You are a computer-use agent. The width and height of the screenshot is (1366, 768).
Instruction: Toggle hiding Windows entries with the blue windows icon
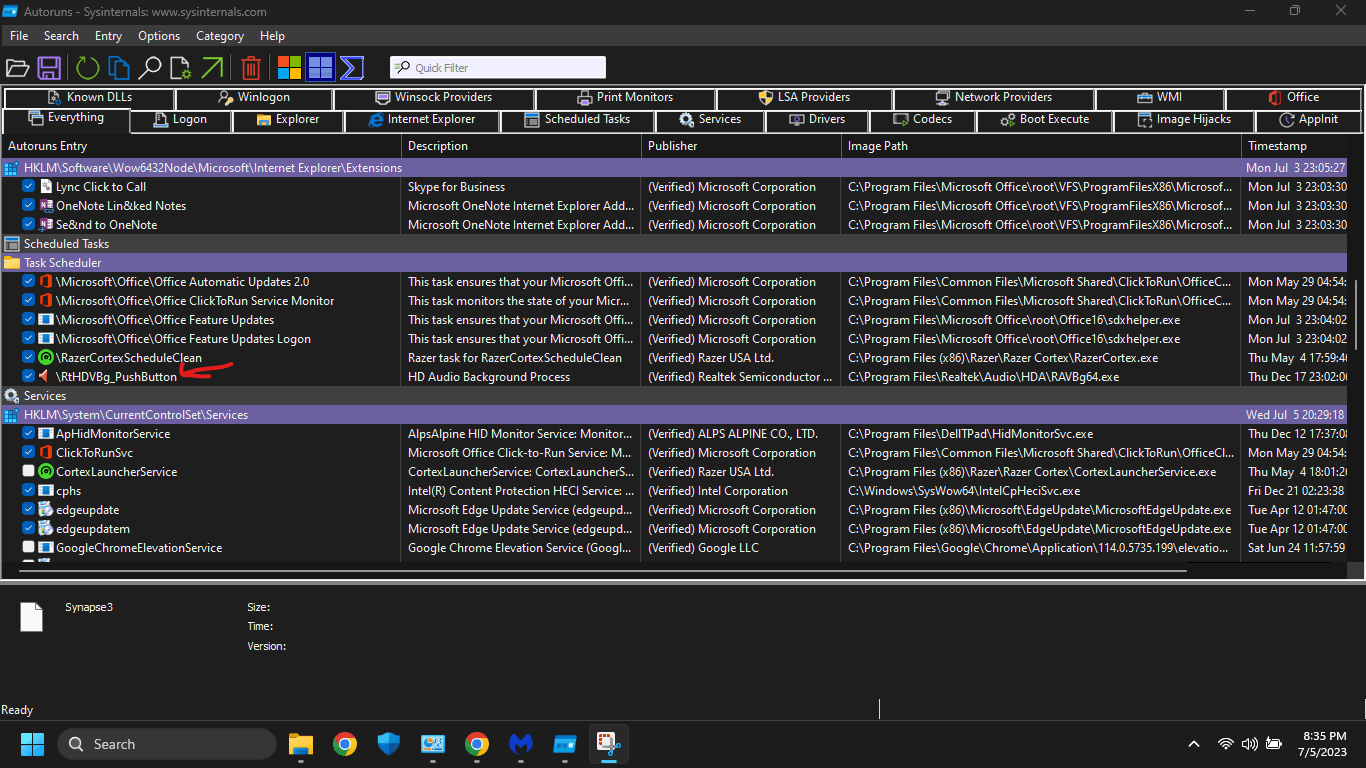(x=320, y=68)
